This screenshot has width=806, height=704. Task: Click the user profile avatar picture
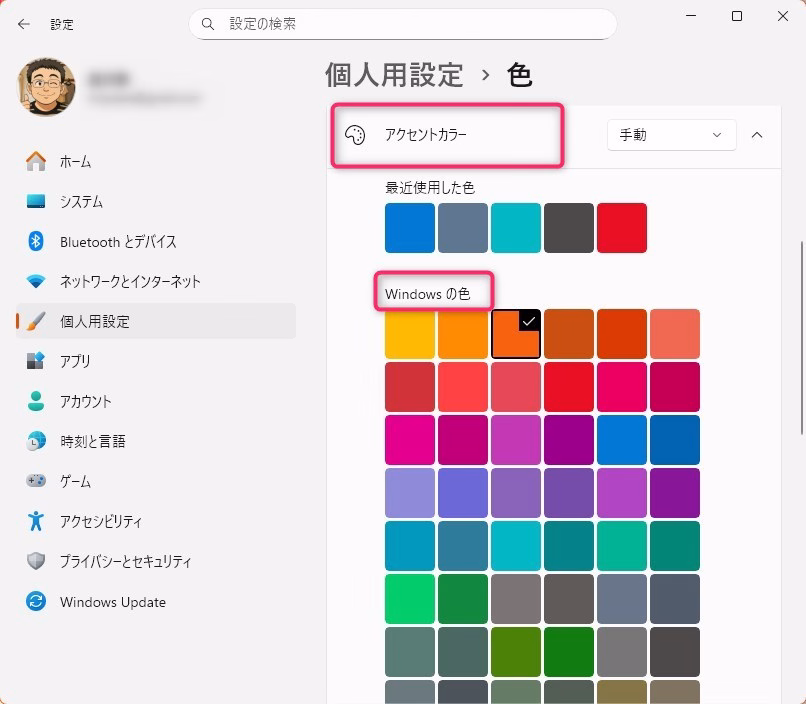coord(46,86)
